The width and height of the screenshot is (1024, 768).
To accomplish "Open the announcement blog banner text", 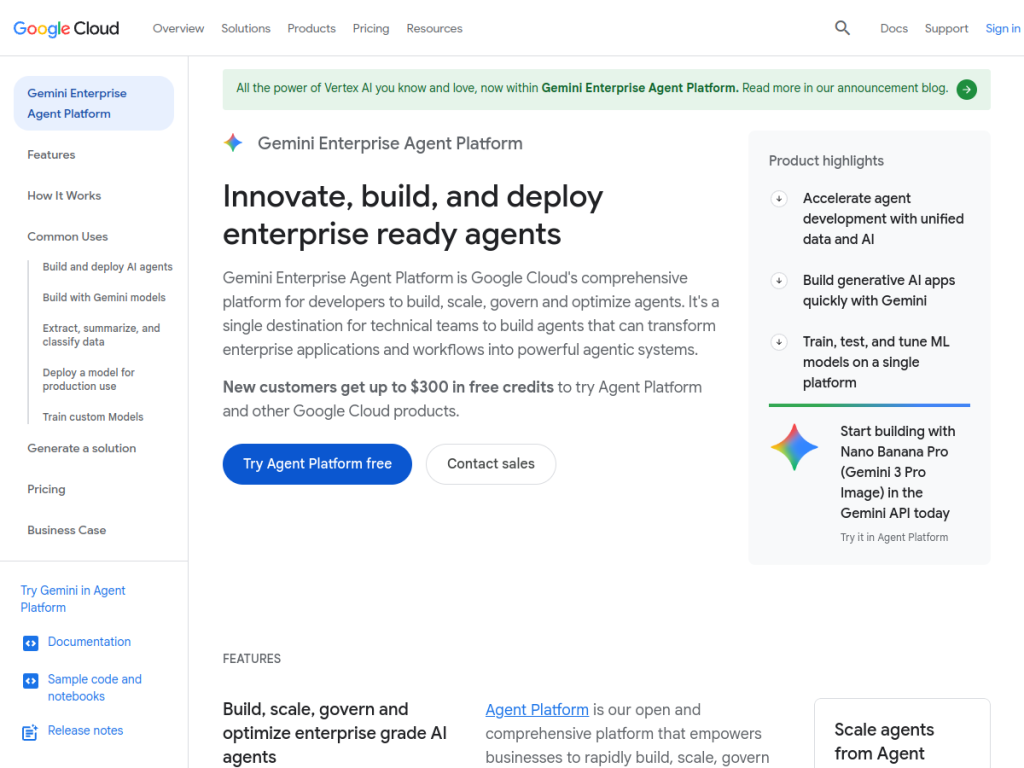I will [592, 88].
